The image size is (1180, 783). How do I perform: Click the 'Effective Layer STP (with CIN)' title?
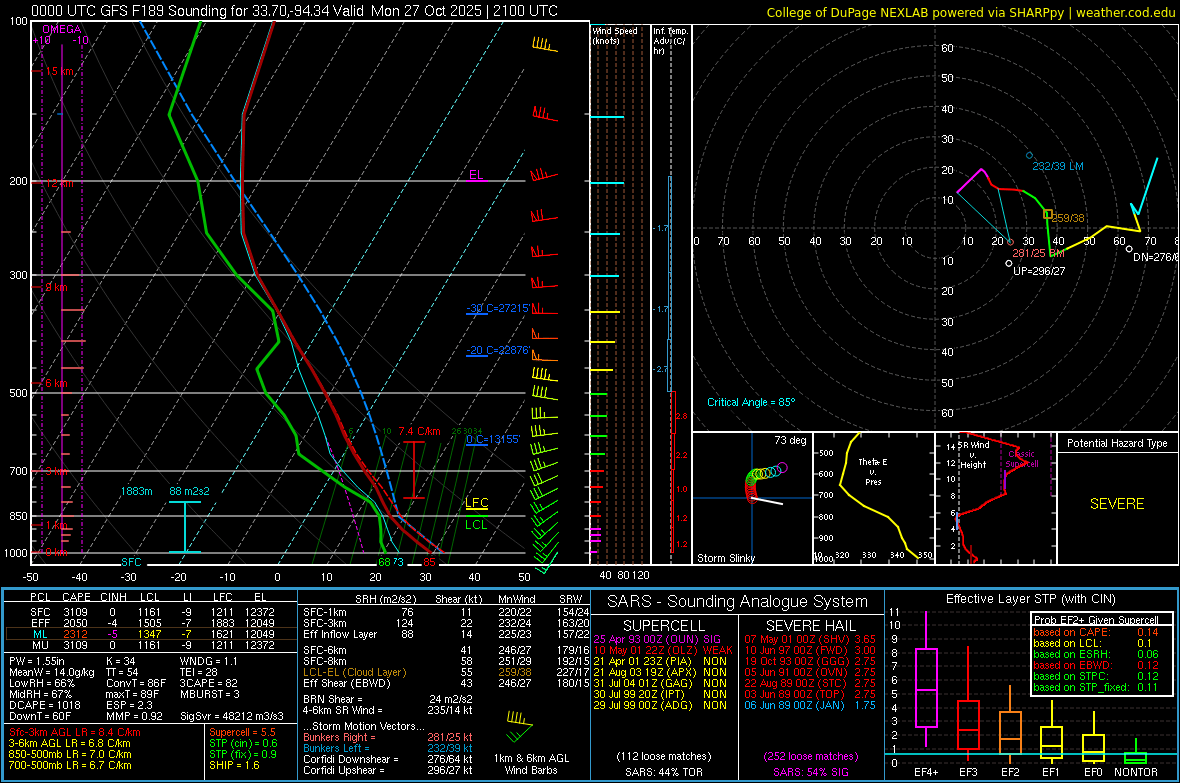pos(1030,599)
